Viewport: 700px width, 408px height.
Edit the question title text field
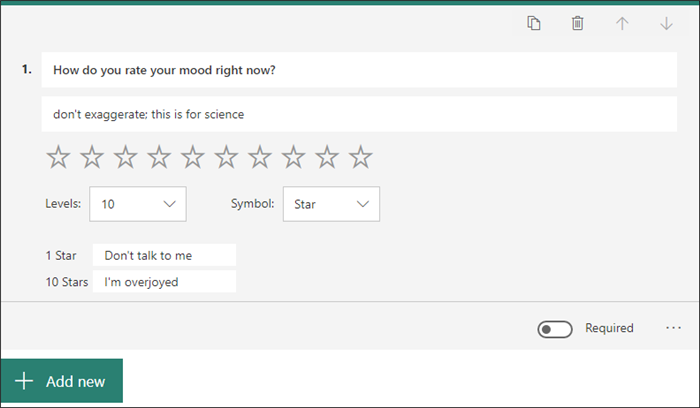tap(359, 70)
